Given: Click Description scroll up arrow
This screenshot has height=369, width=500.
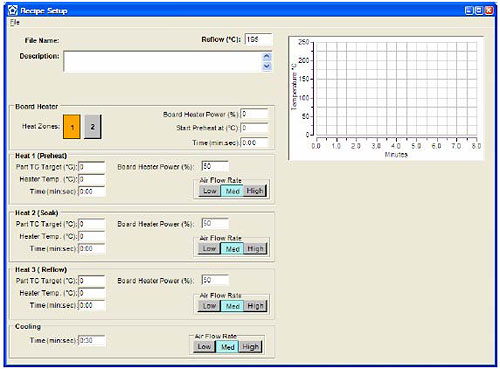Looking at the screenshot, I should point(267,57).
